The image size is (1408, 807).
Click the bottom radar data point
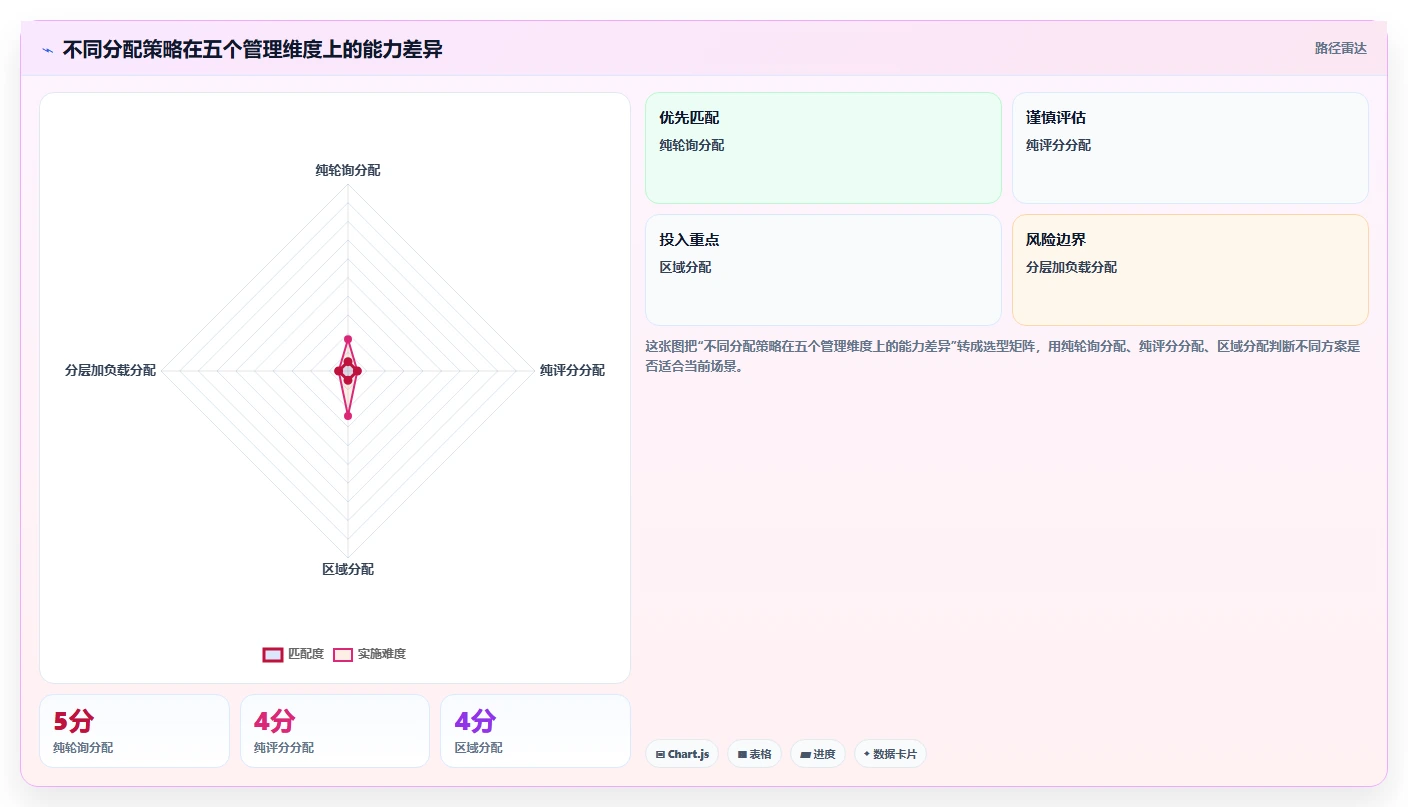click(348, 416)
